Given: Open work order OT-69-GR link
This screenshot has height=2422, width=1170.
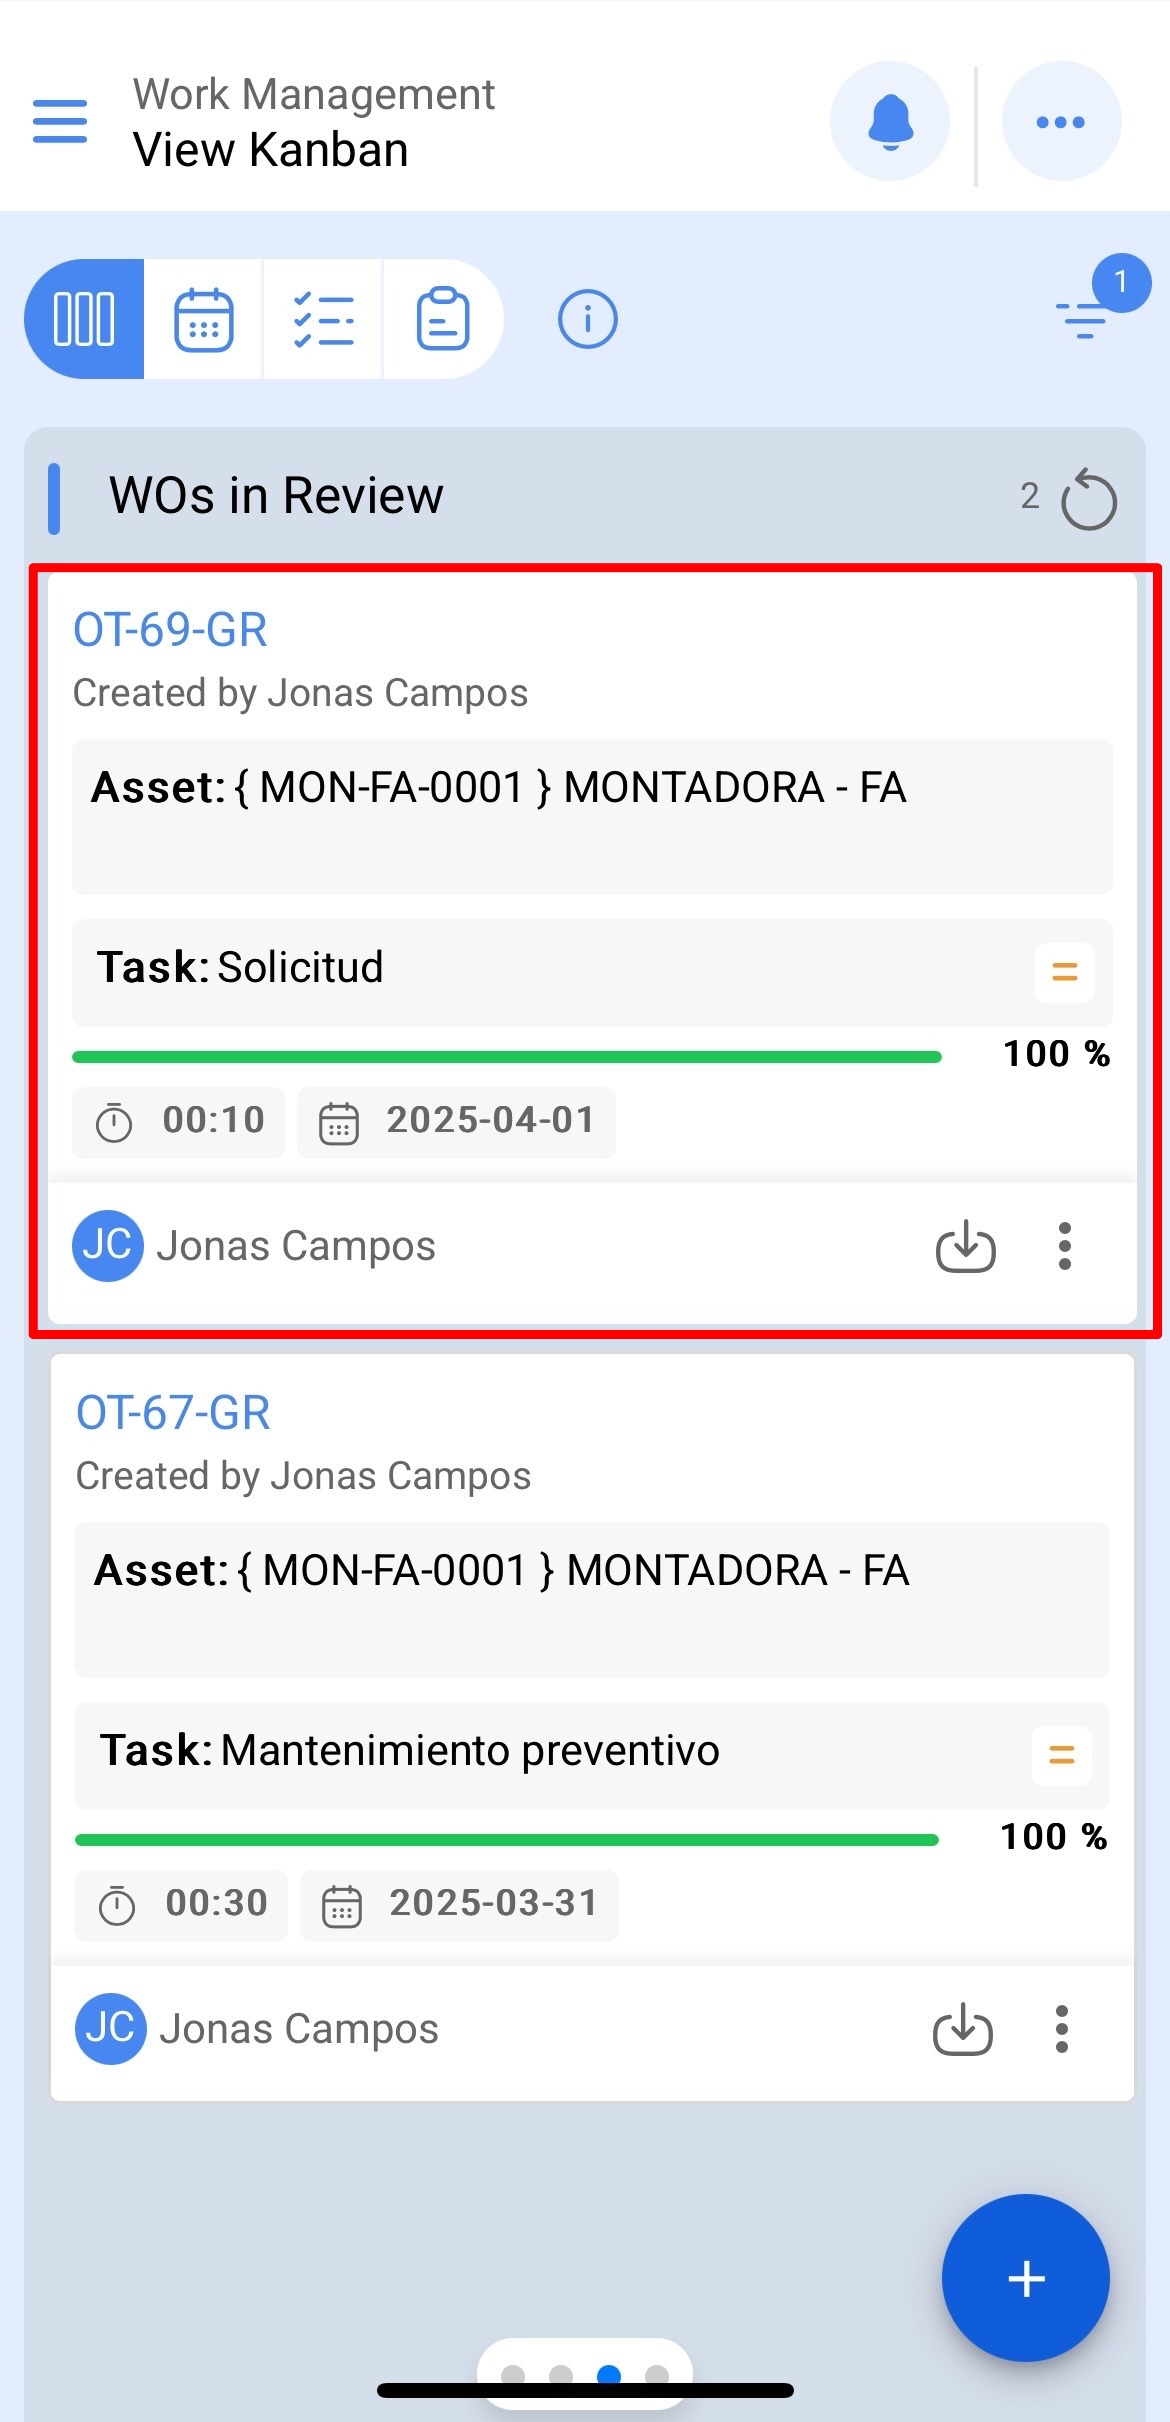Looking at the screenshot, I should coord(170,630).
